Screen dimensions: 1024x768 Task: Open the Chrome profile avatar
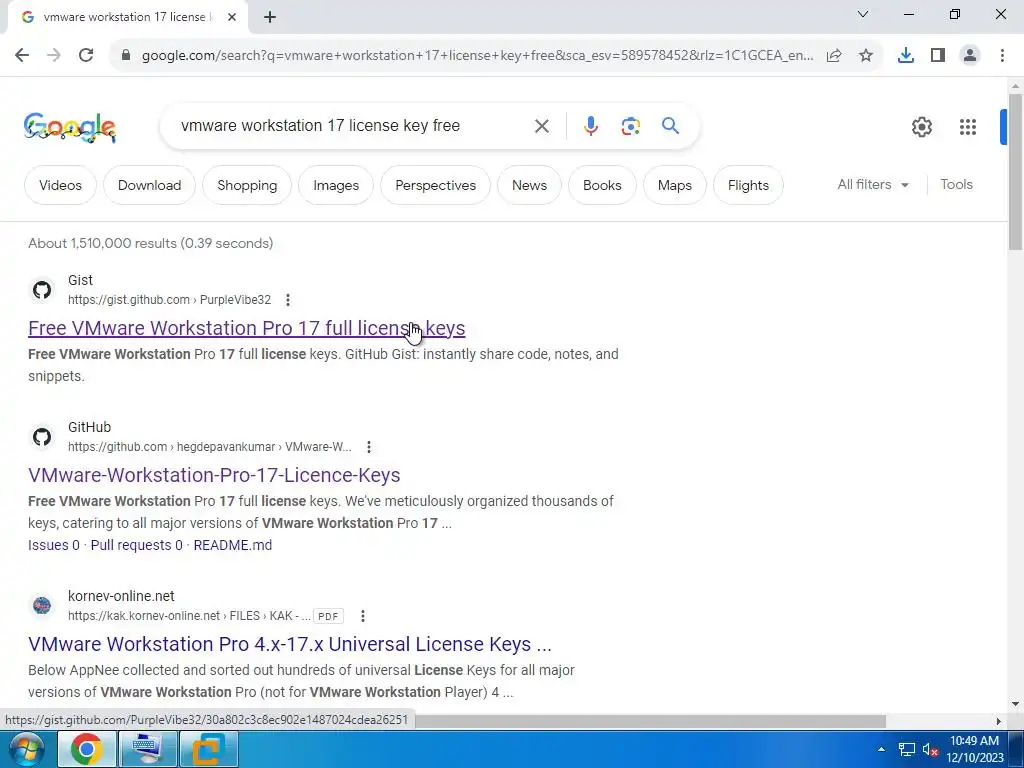pyautogui.click(x=970, y=56)
